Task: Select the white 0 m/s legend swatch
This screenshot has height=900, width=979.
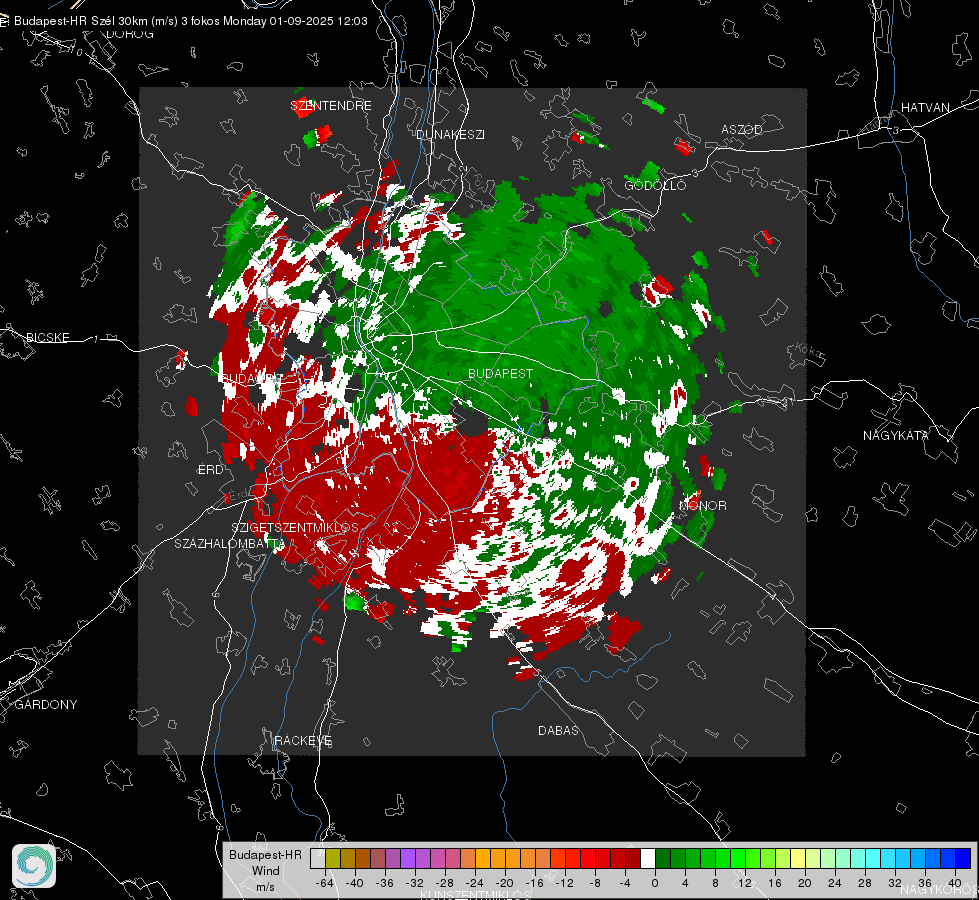Action: (648, 858)
